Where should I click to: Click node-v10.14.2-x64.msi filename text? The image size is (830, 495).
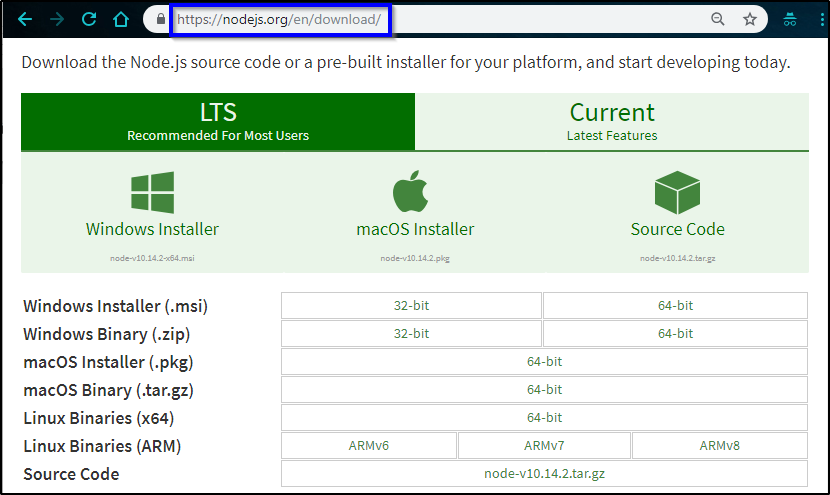click(152, 258)
